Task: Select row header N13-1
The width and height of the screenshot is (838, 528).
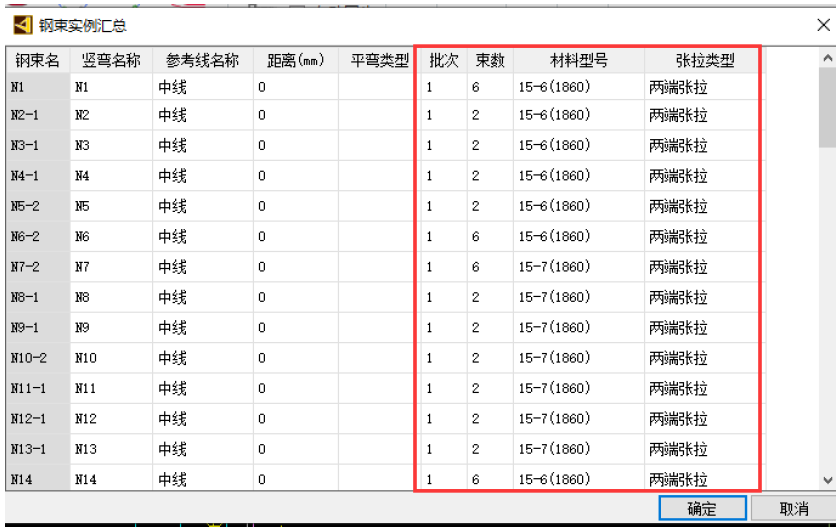Action: coord(37,449)
